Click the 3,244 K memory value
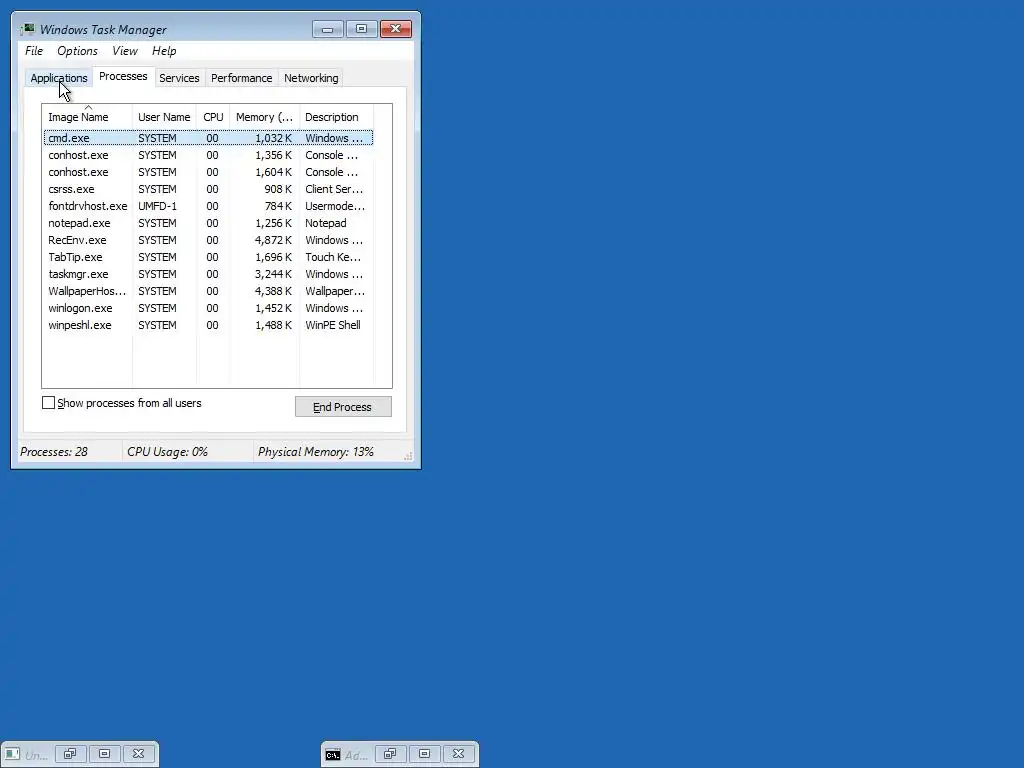 (273, 274)
